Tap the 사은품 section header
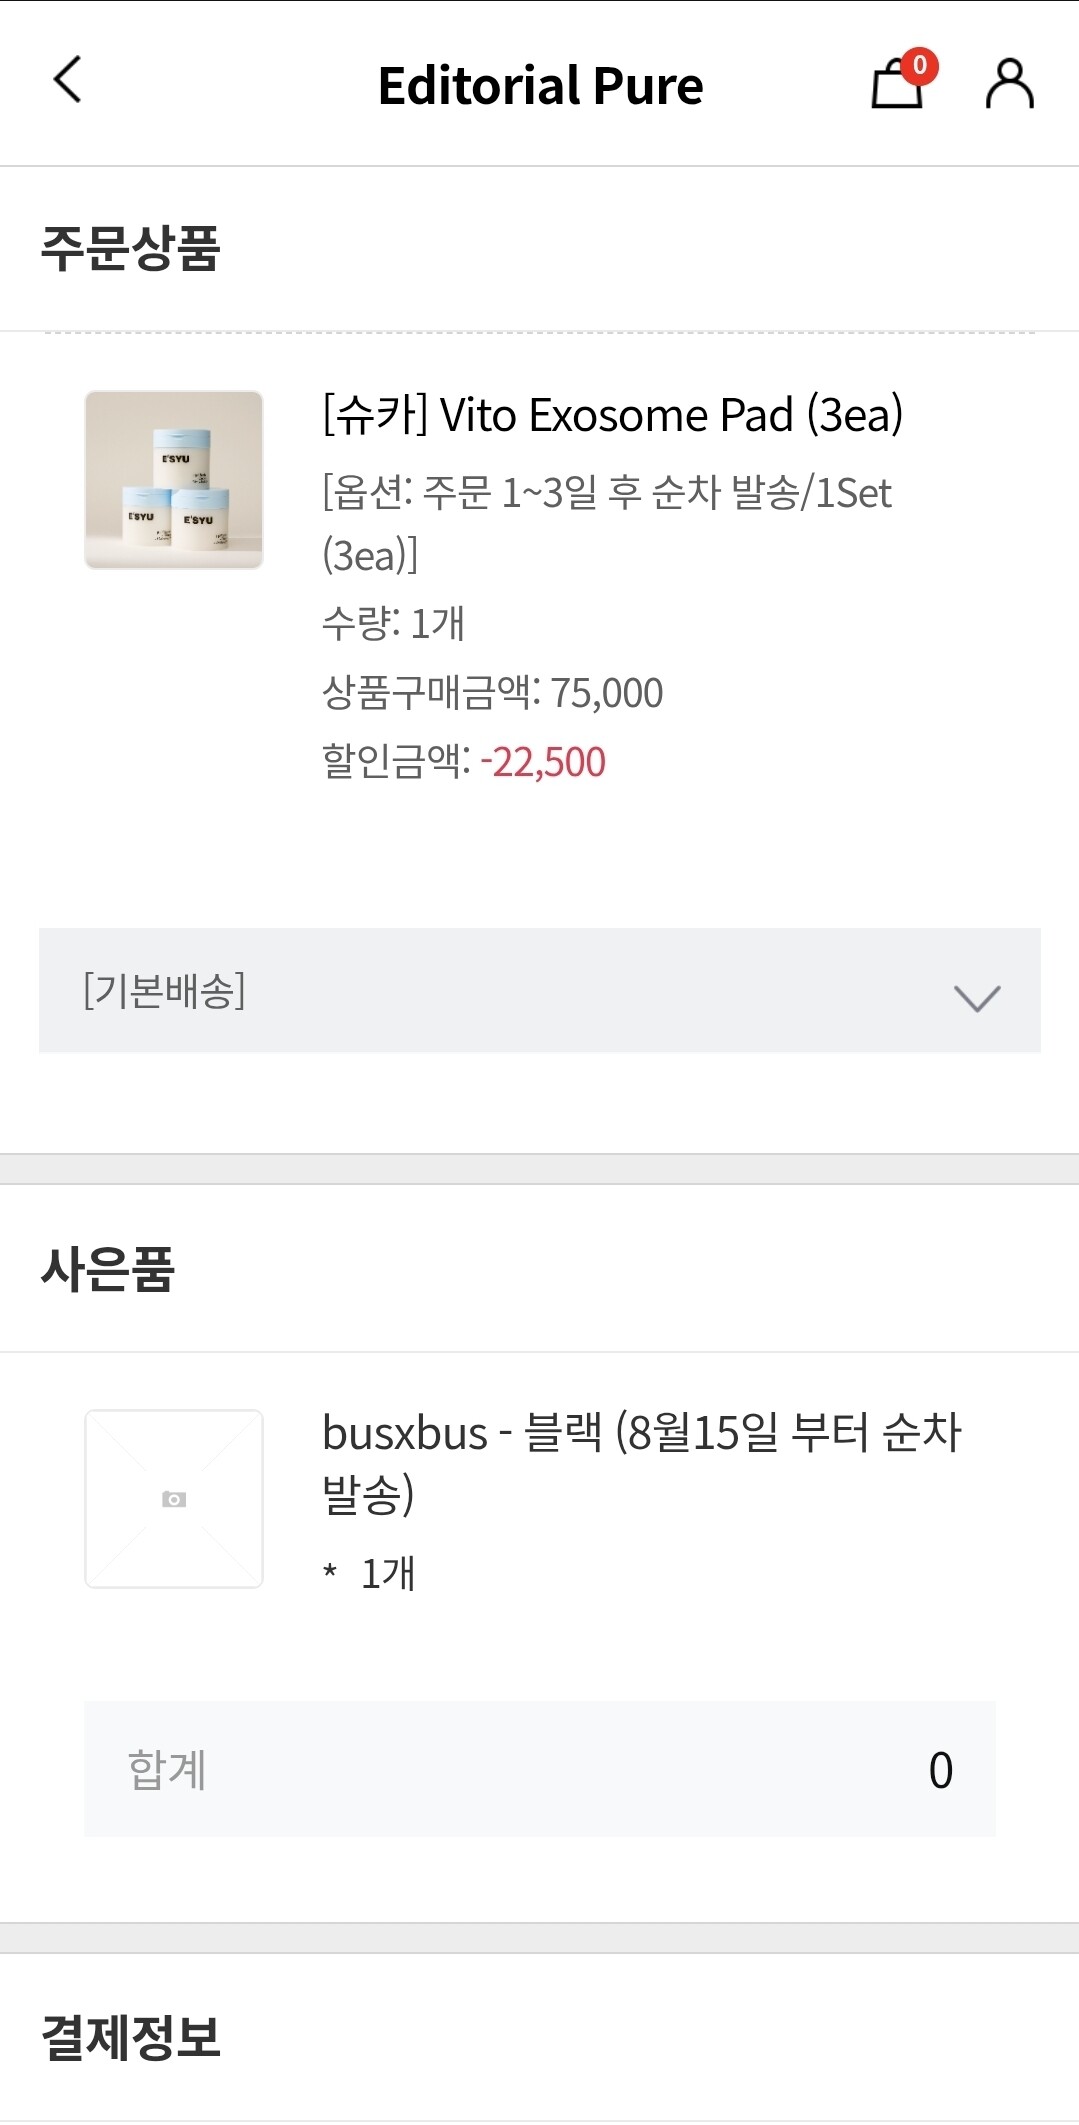 (108, 1269)
